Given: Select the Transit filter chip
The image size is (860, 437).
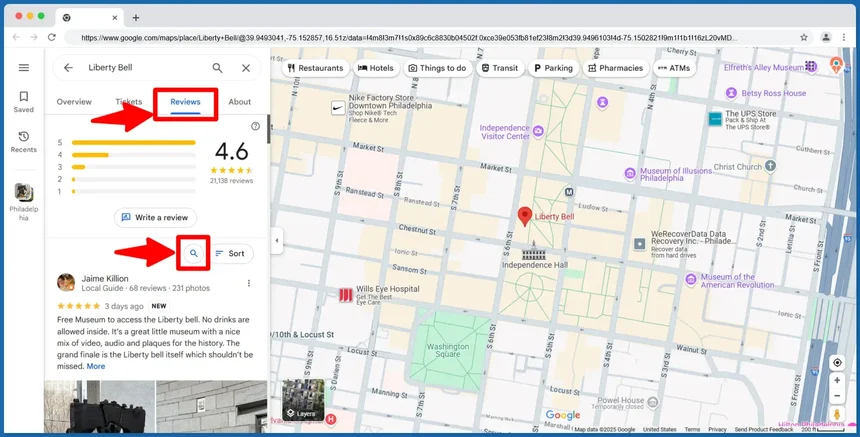Looking at the screenshot, I should pyautogui.click(x=500, y=68).
